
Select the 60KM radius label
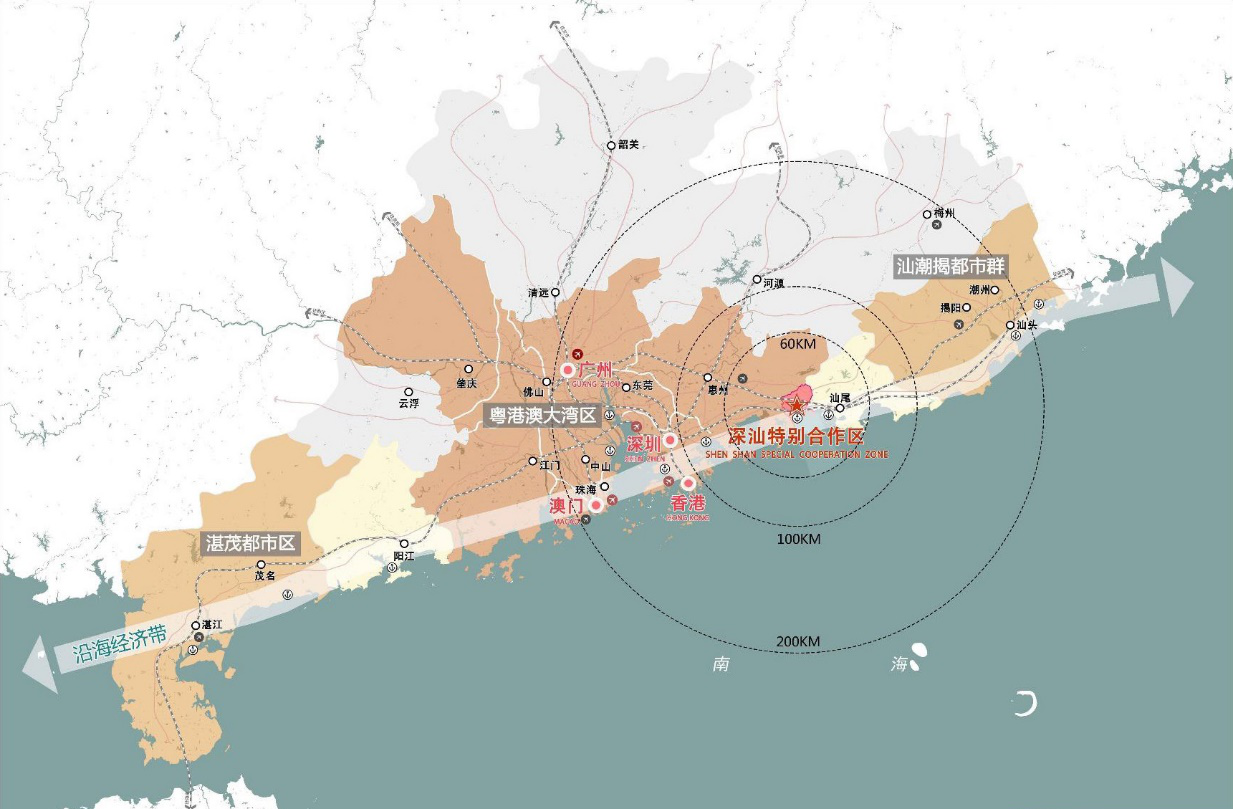click(798, 344)
